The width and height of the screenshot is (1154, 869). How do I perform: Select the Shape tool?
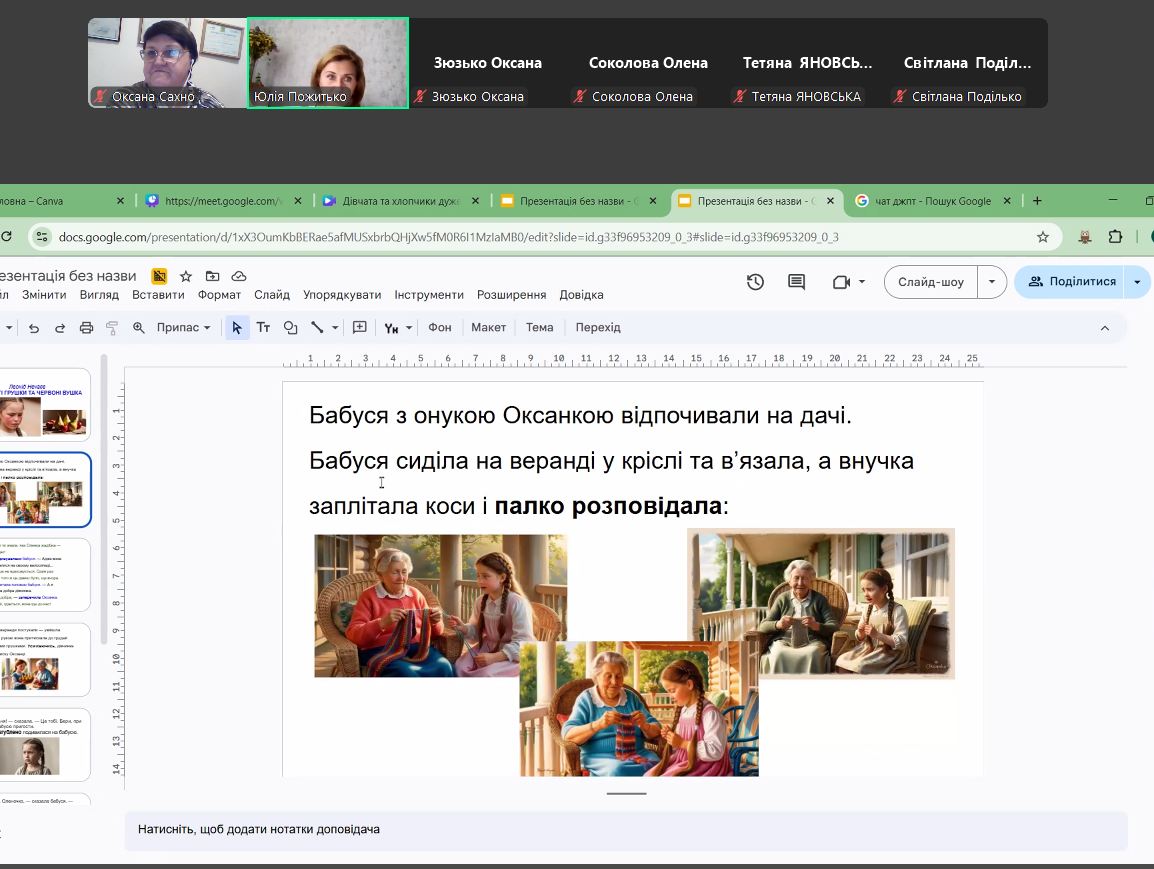tap(290, 328)
